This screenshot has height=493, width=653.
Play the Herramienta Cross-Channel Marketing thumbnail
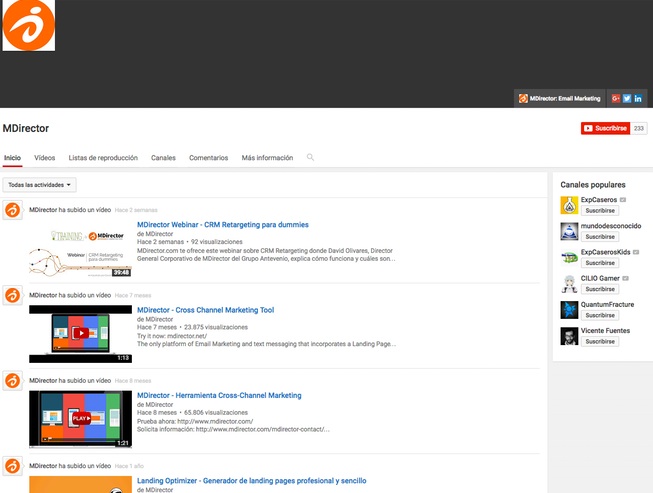click(80, 419)
